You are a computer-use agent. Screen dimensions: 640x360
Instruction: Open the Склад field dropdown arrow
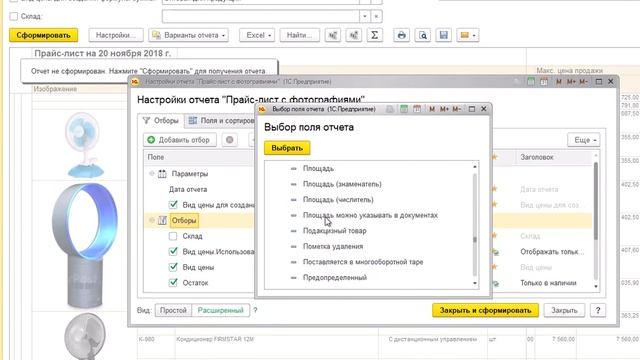(x=364, y=16)
